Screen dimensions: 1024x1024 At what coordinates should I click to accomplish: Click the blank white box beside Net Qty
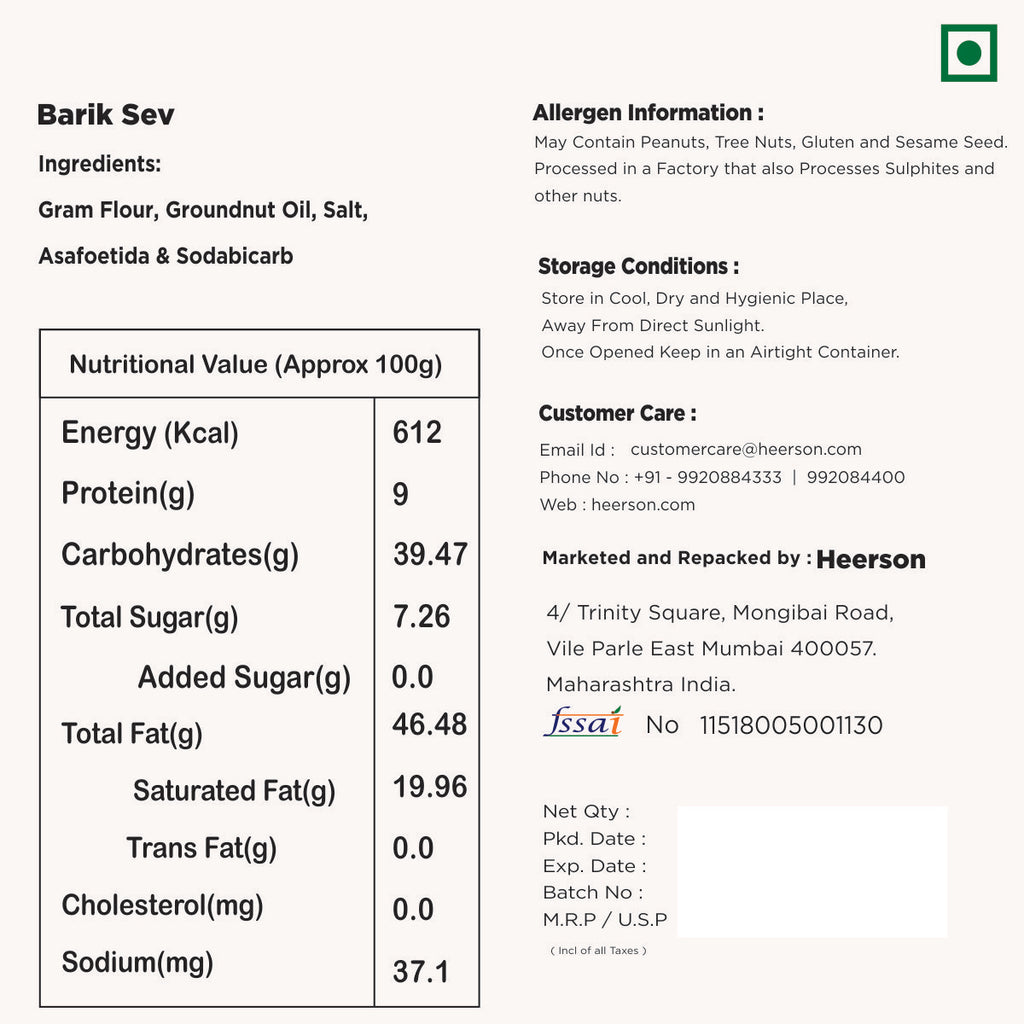[x=812, y=872]
